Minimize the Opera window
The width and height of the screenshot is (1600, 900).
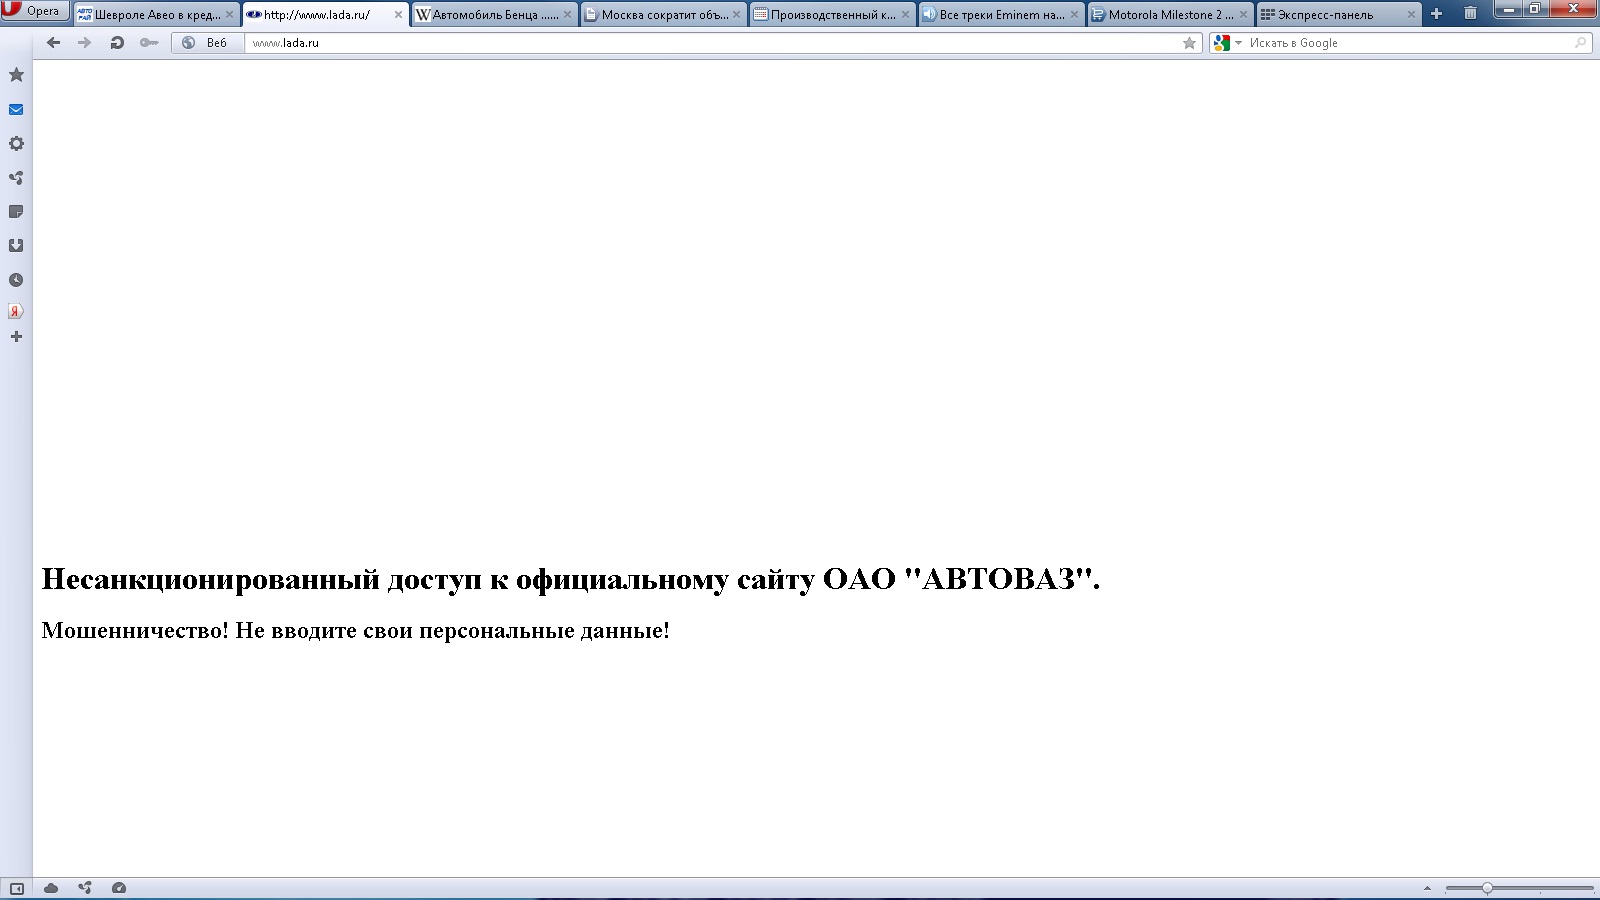click(x=1510, y=9)
